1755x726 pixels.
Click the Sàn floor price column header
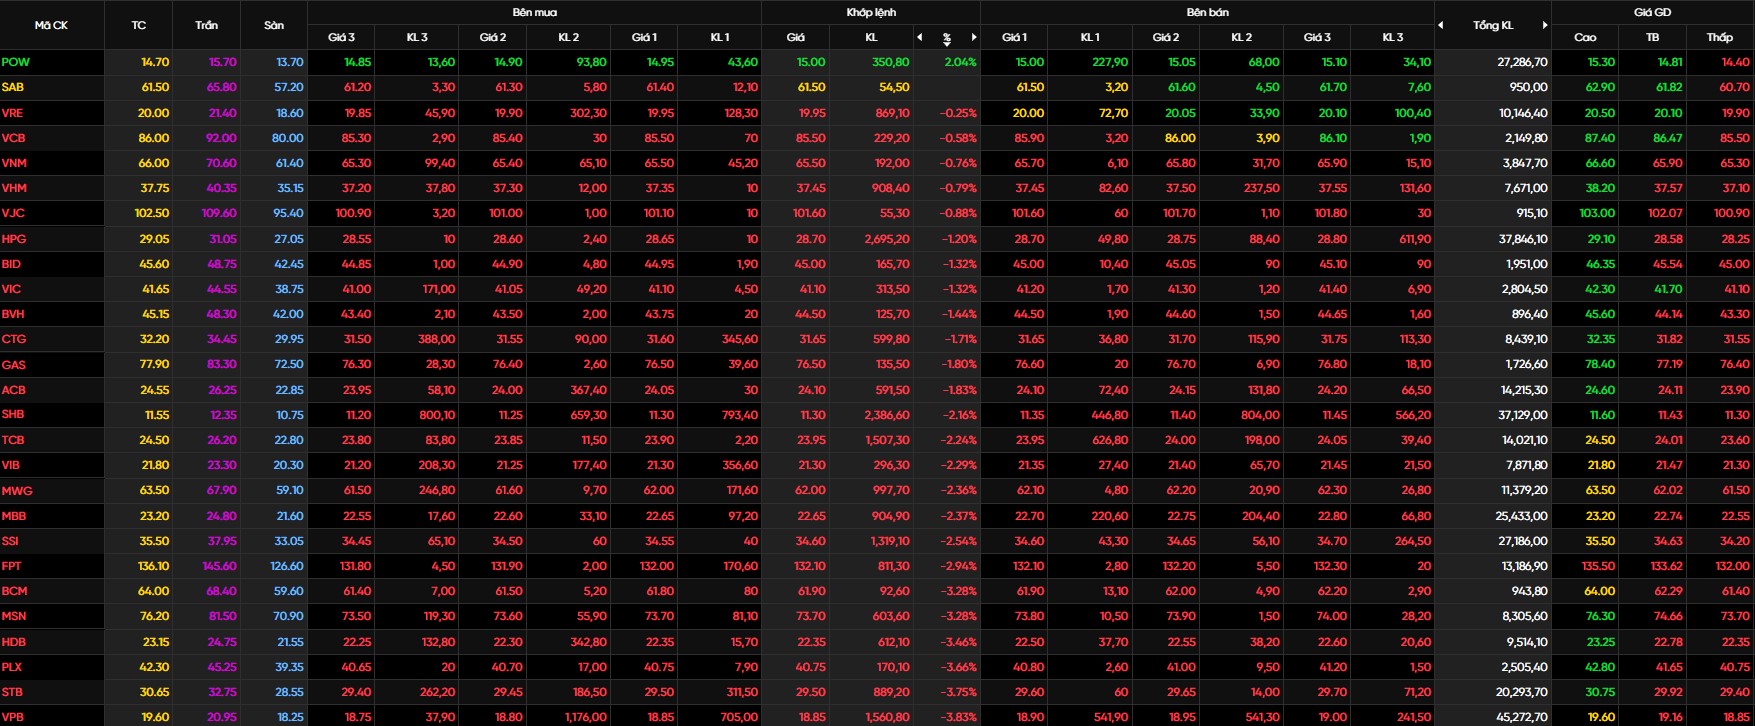[274, 25]
